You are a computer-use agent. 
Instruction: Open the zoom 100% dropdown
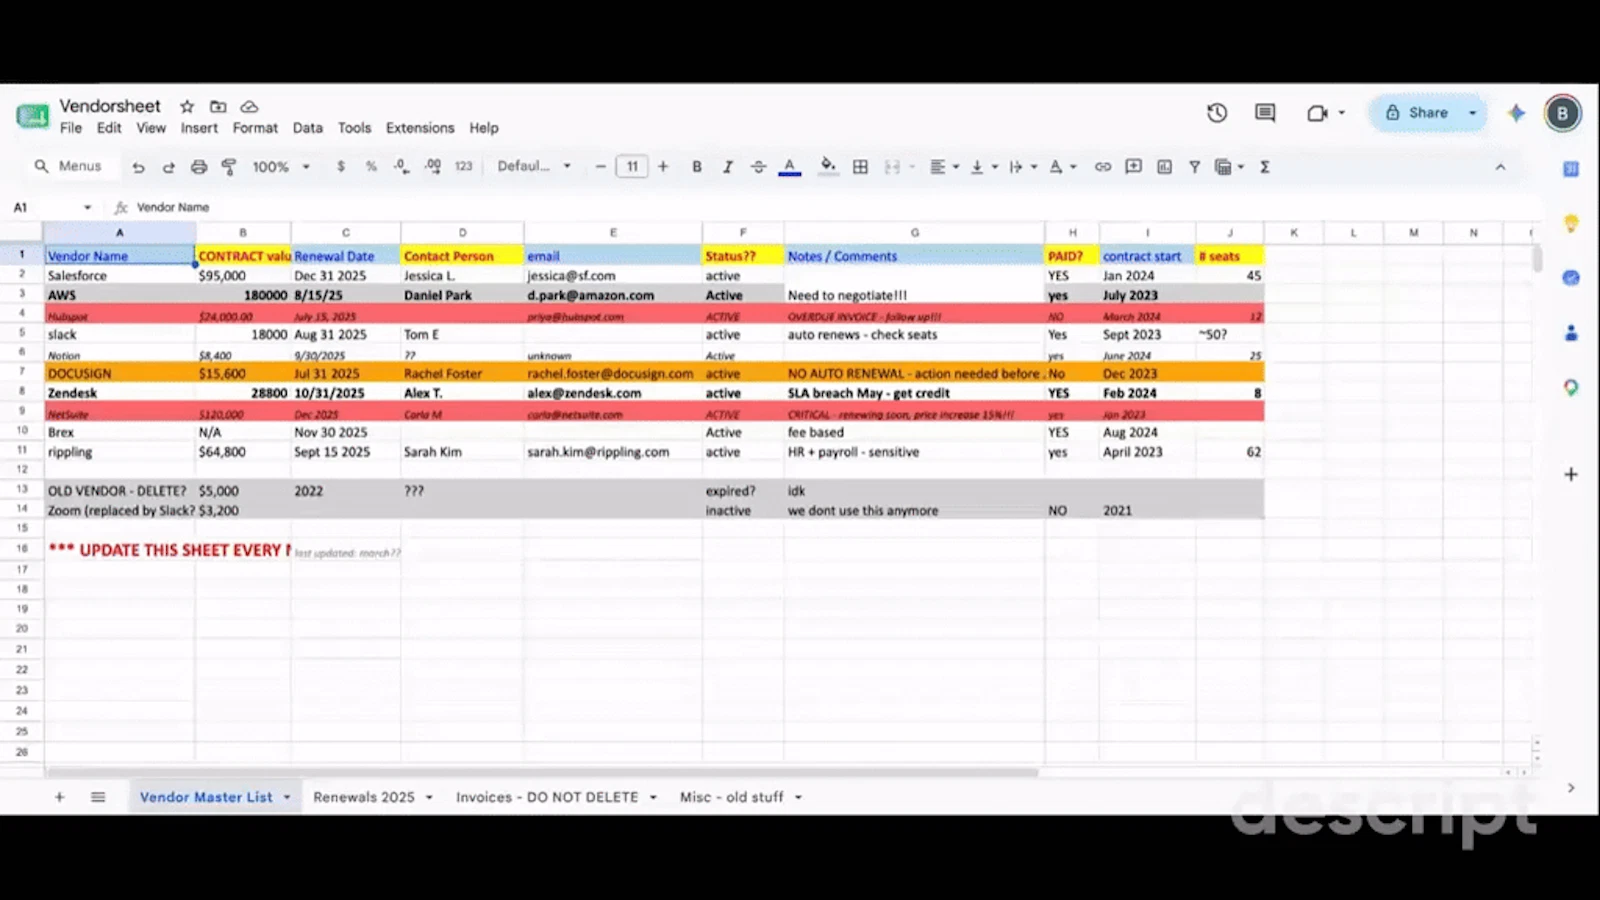(280, 167)
